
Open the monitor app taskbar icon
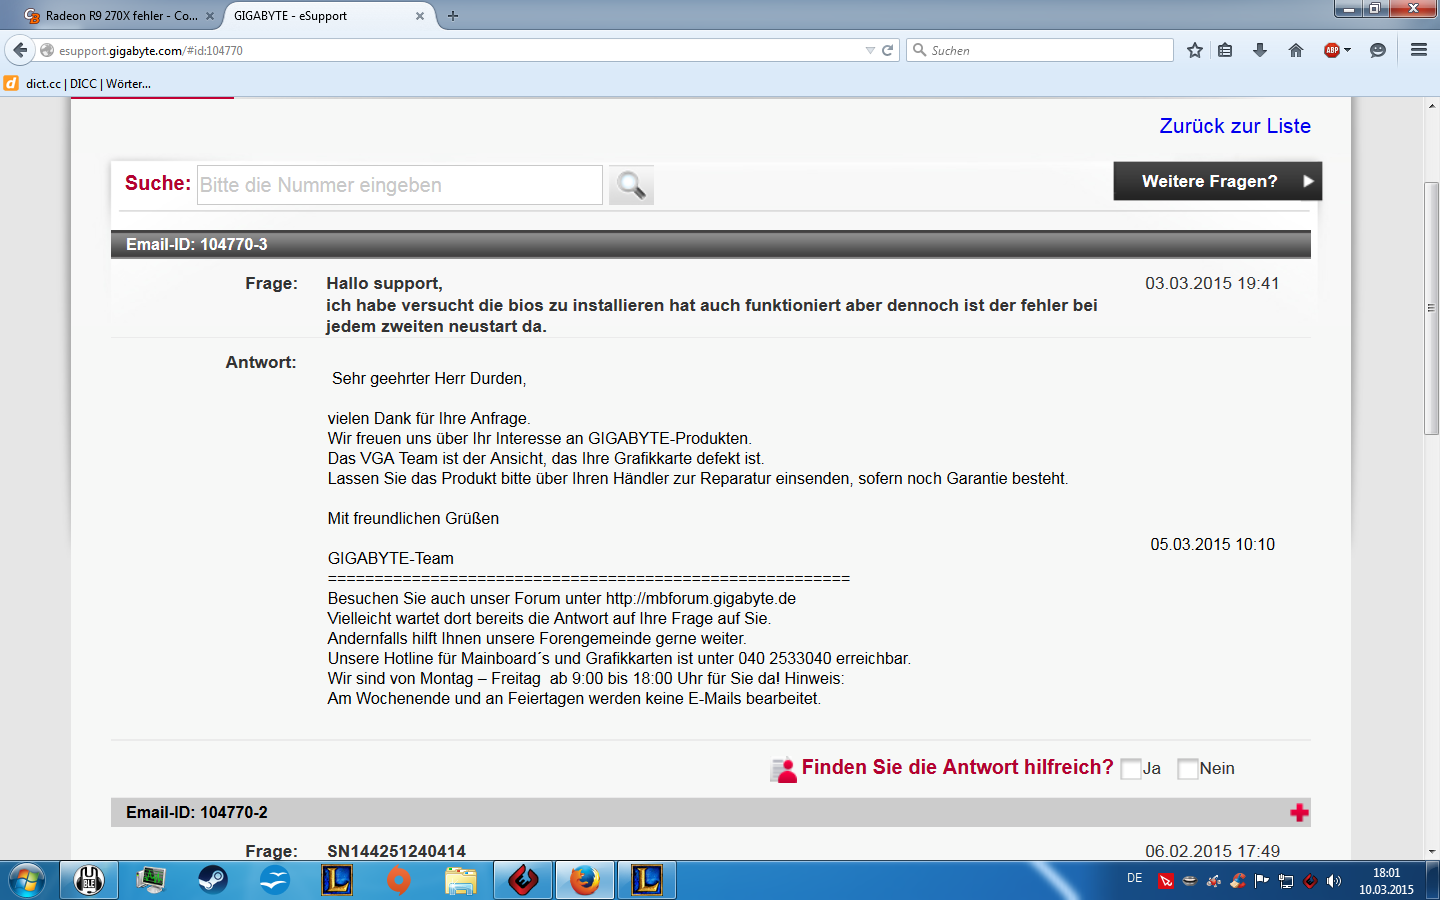[151, 881]
